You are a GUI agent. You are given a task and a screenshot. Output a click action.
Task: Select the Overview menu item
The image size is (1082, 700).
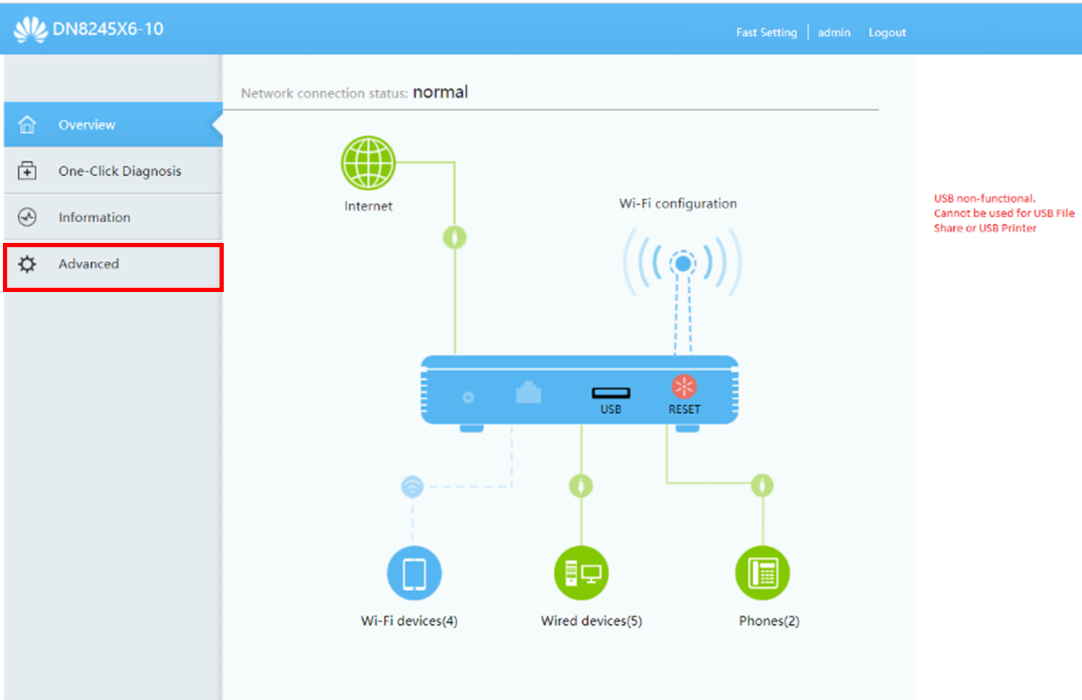click(87, 125)
